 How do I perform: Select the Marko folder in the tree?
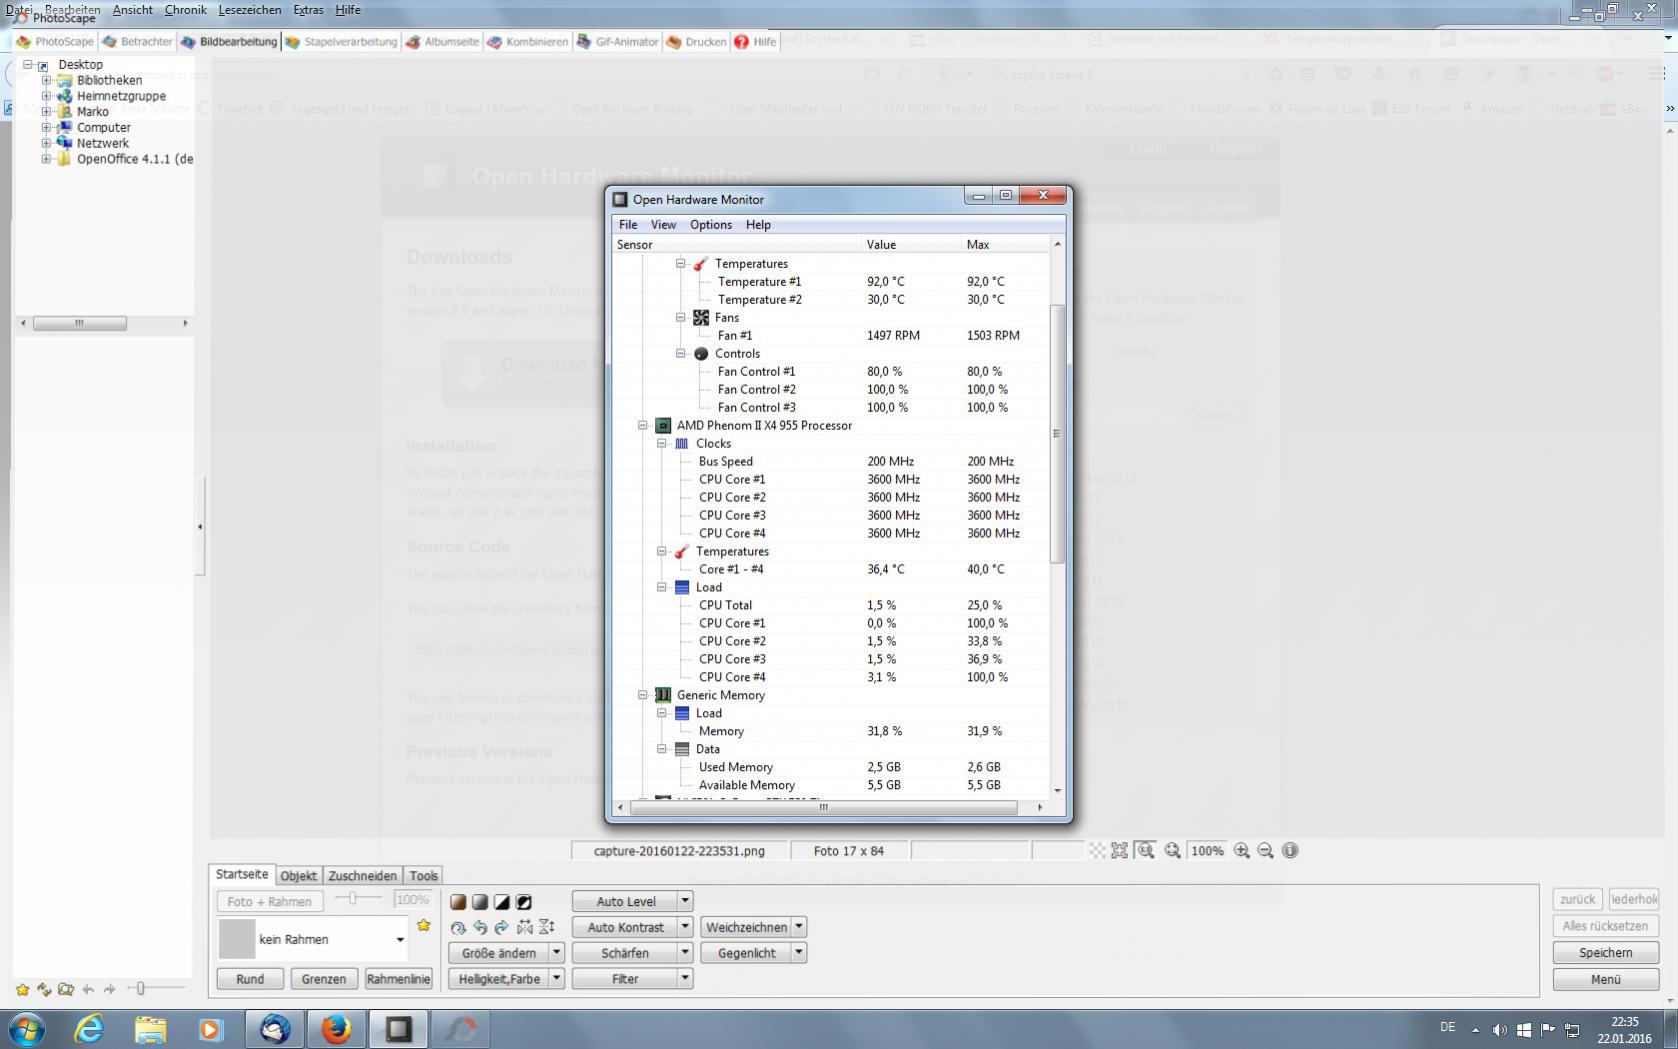[92, 112]
